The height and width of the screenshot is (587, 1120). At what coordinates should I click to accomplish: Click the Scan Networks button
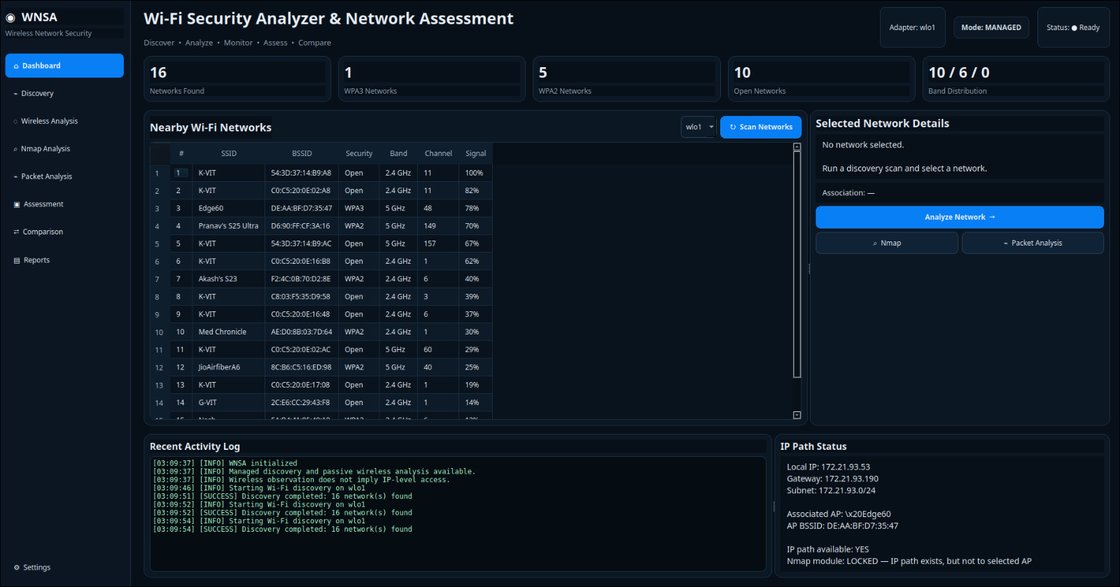click(761, 127)
